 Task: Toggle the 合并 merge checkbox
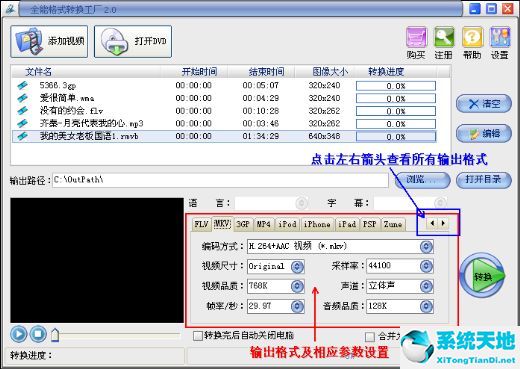coord(370,337)
